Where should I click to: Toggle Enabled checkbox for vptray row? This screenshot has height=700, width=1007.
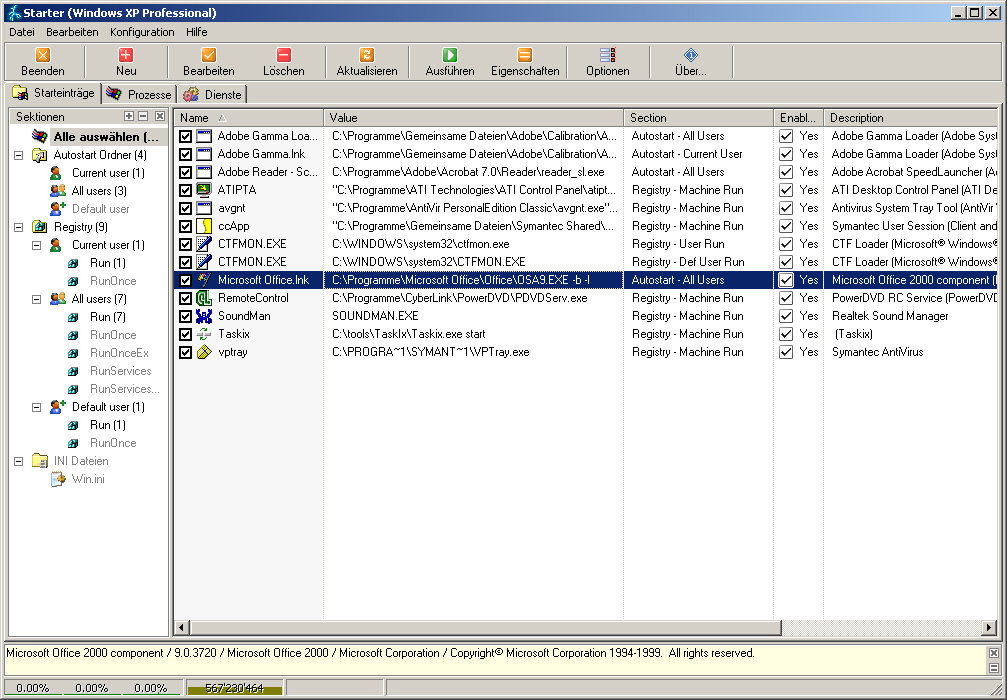pyautogui.click(x=785, y=352)
